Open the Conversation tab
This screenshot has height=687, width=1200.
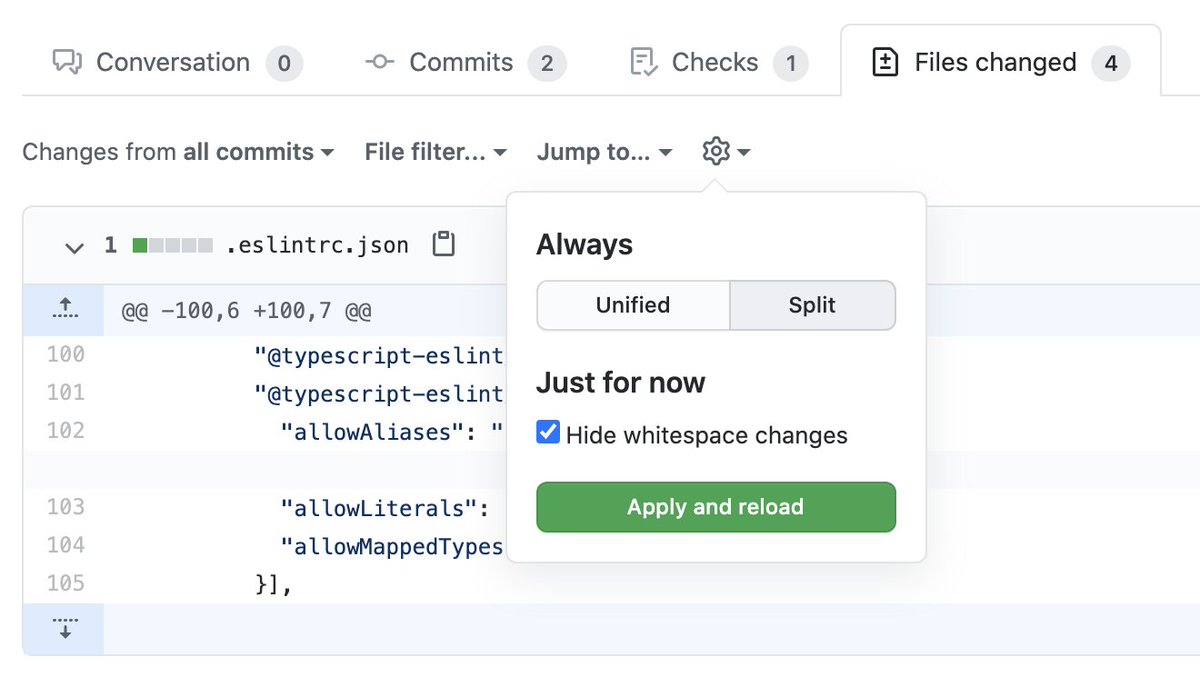click(x=177, y=63)
